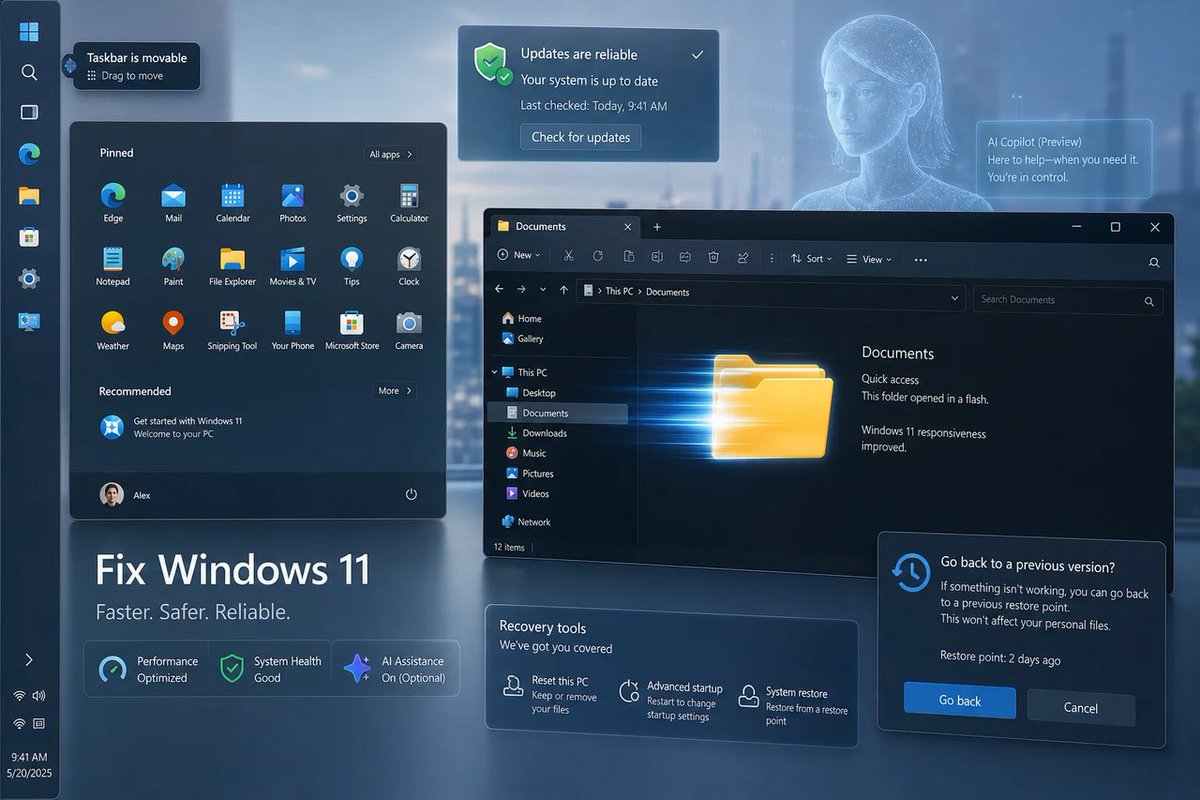1200x800 pixels.
Task: Cut using the scissors icon in Explorer toolbar
Action: point(569,257)
